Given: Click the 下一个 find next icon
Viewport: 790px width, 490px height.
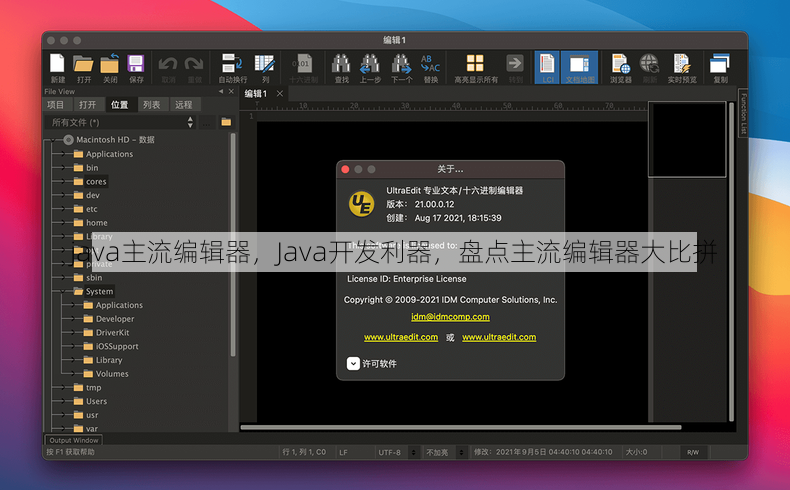Looking at the screenshot, I should coord(401,63).
